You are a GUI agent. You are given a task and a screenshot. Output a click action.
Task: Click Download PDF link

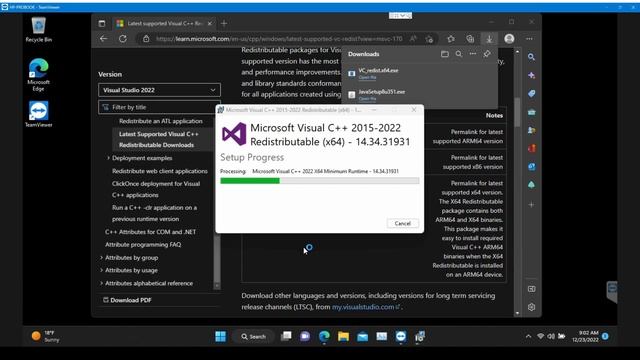(x=127, y=300)
